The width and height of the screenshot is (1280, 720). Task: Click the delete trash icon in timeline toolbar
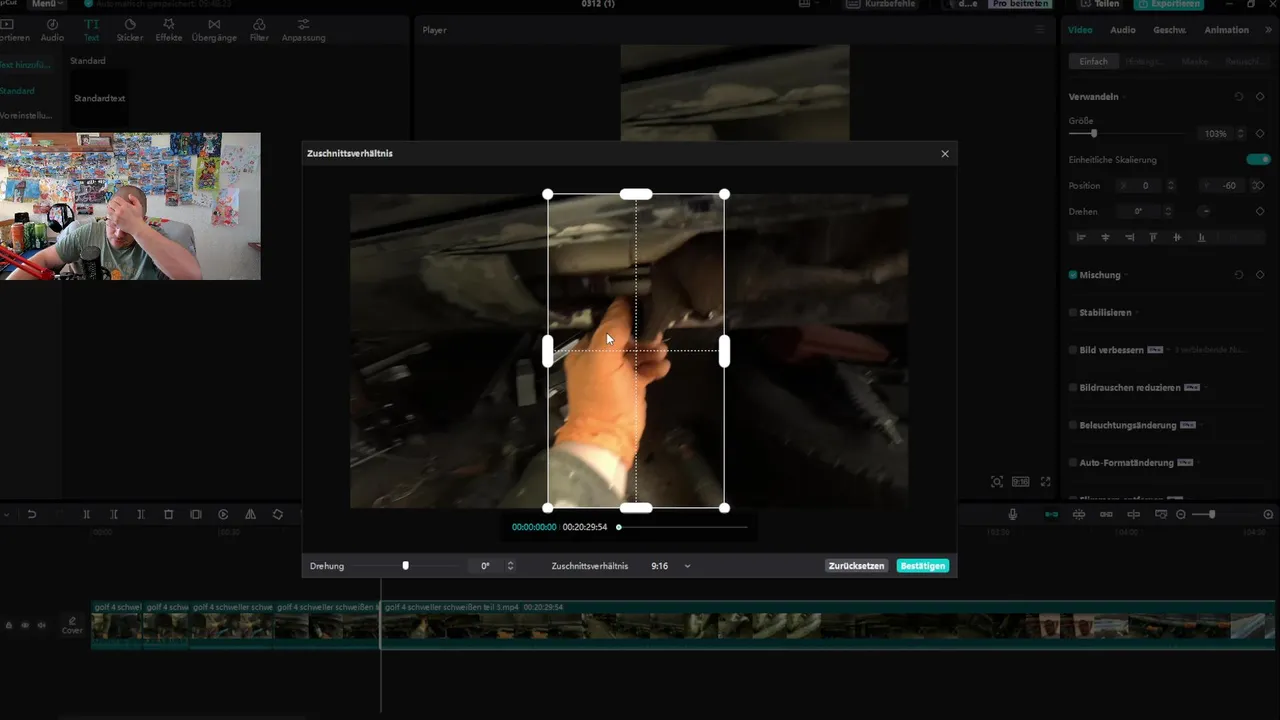pos(168,514)
